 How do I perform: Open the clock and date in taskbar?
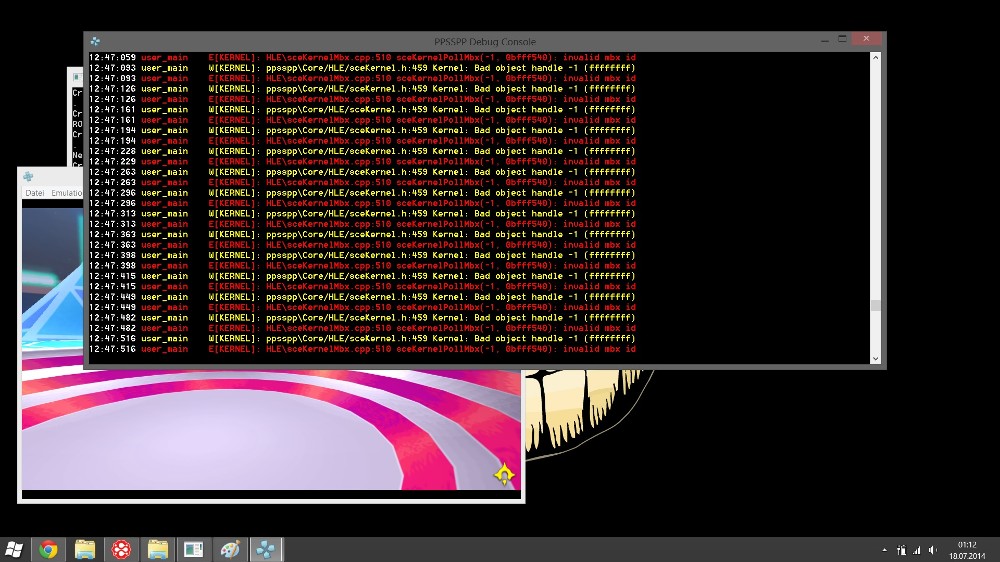(966, 549)
